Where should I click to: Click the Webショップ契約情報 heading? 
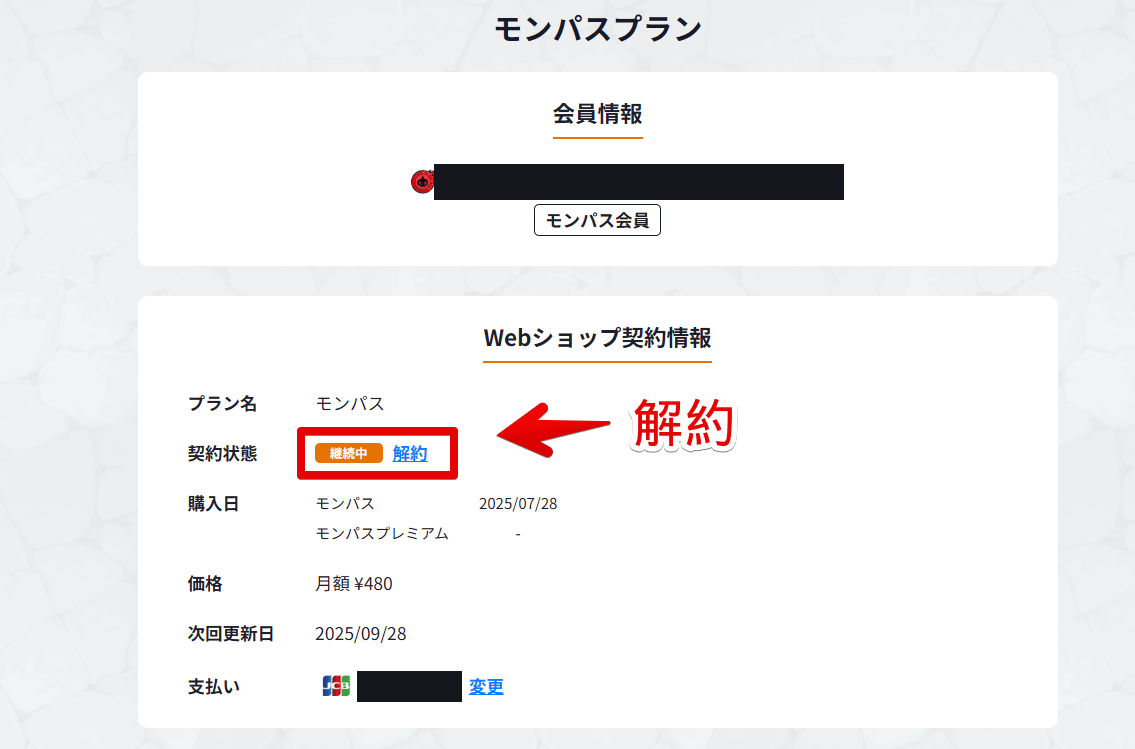[597, 337]
